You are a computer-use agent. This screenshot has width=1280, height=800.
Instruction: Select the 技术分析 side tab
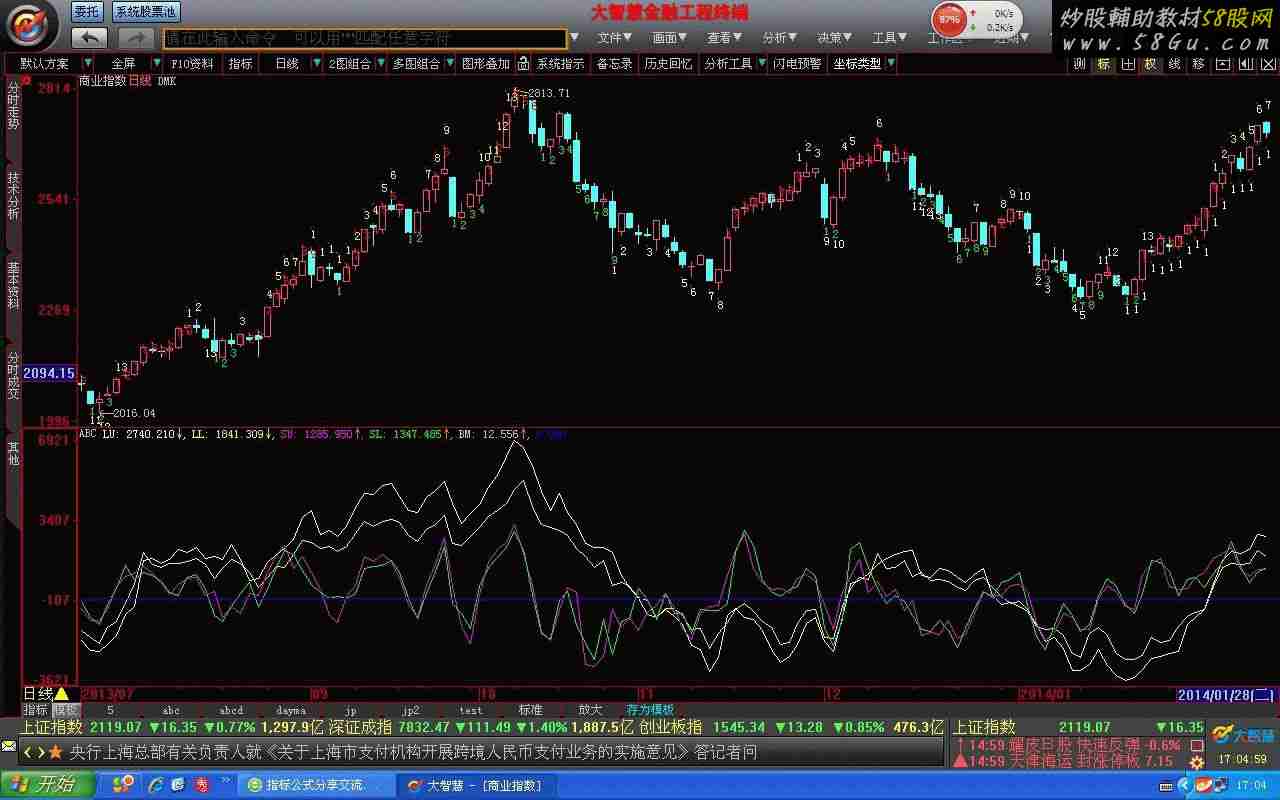tap(13, 196)
